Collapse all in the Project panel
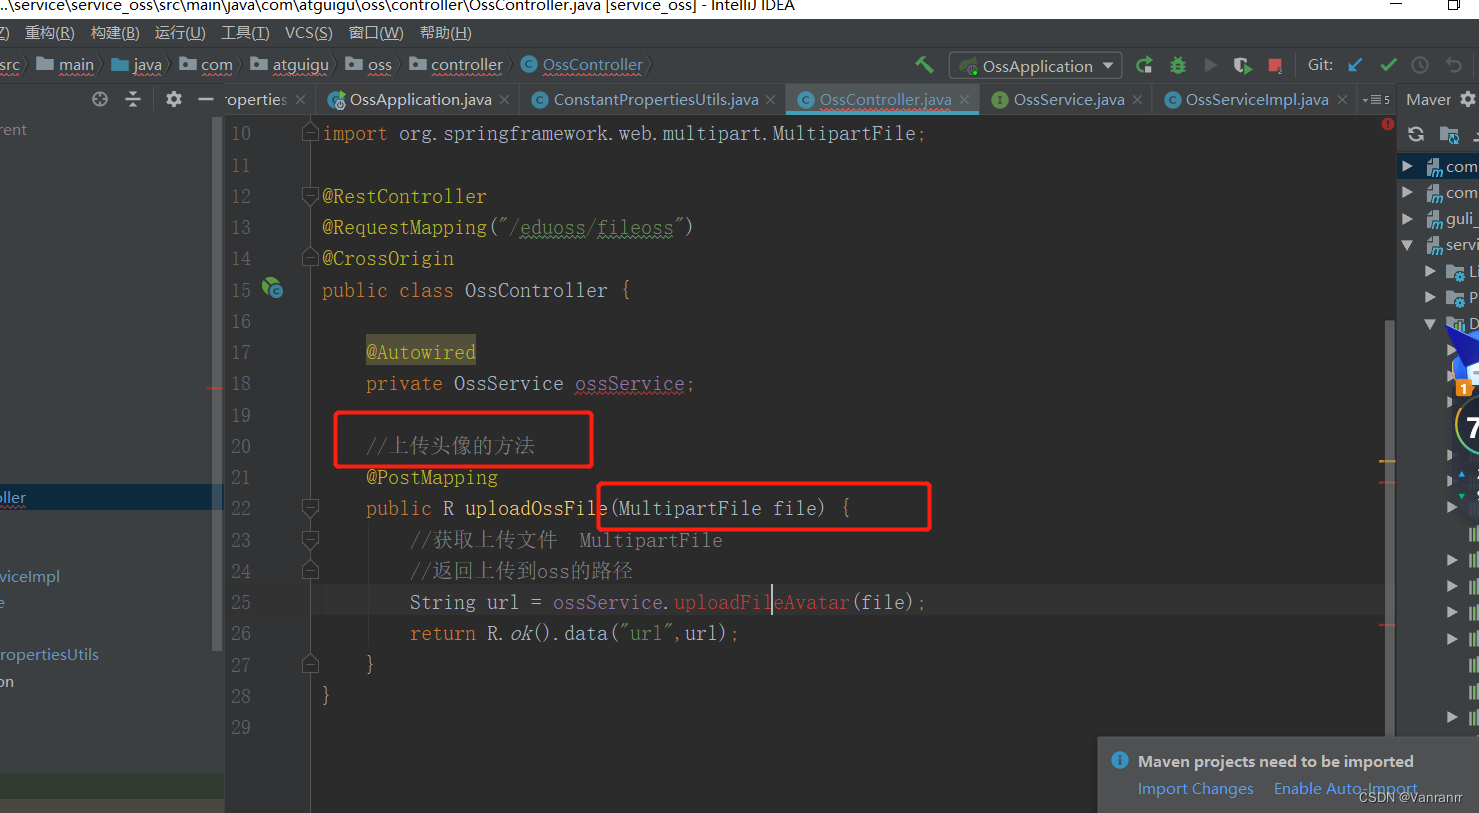The width and height of the screenshot is (1479, 813). (132, 99)
